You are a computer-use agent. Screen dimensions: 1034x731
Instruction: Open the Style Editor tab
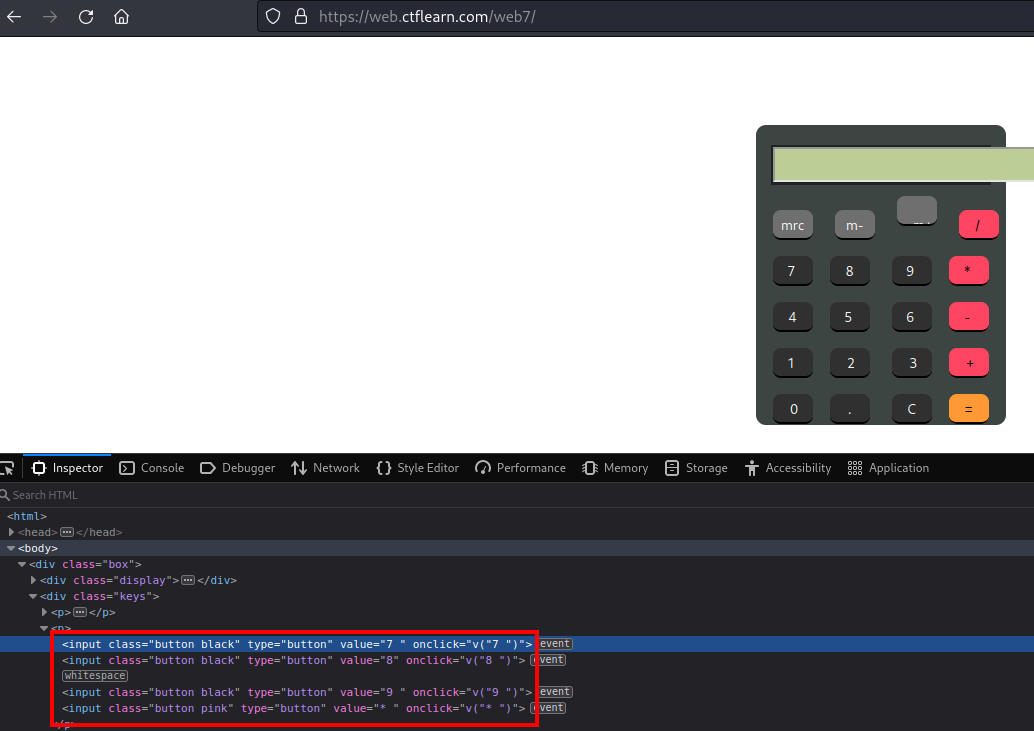[417, 468]
